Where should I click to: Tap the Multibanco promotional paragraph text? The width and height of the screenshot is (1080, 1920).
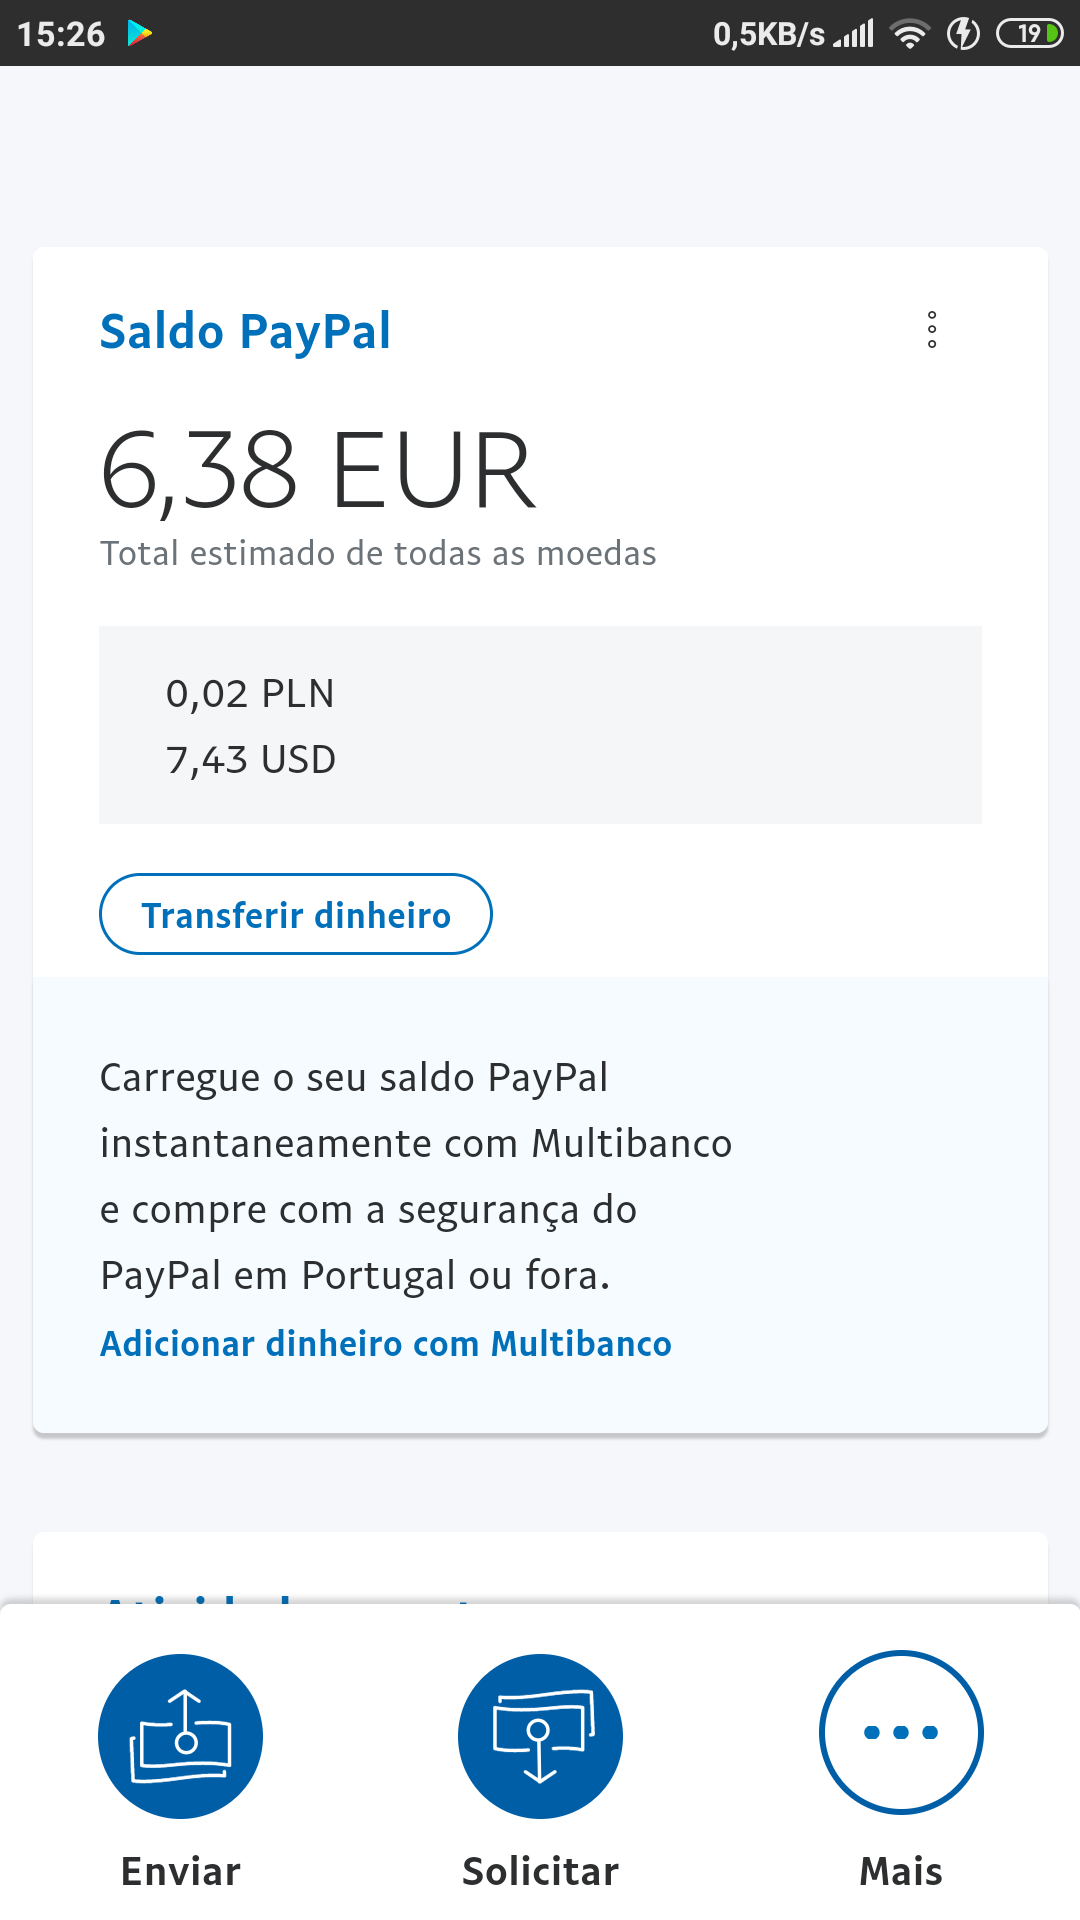click(416, 1176)
